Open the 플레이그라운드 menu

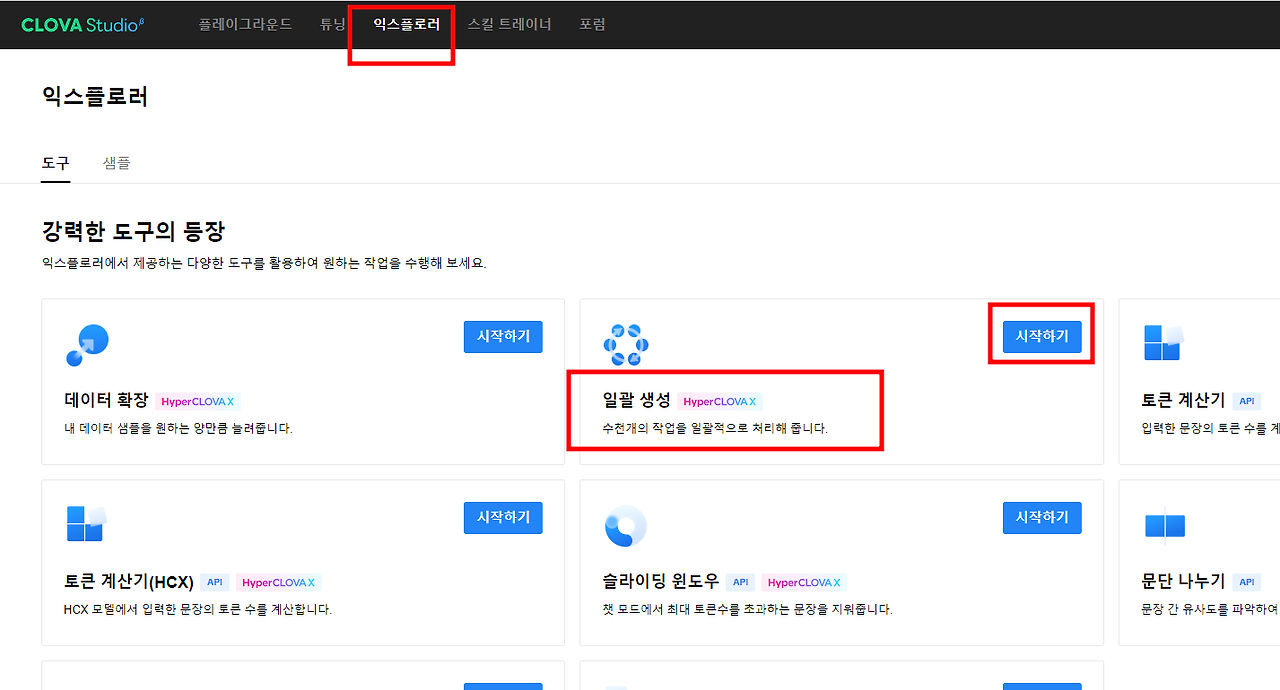coord(245,24)
